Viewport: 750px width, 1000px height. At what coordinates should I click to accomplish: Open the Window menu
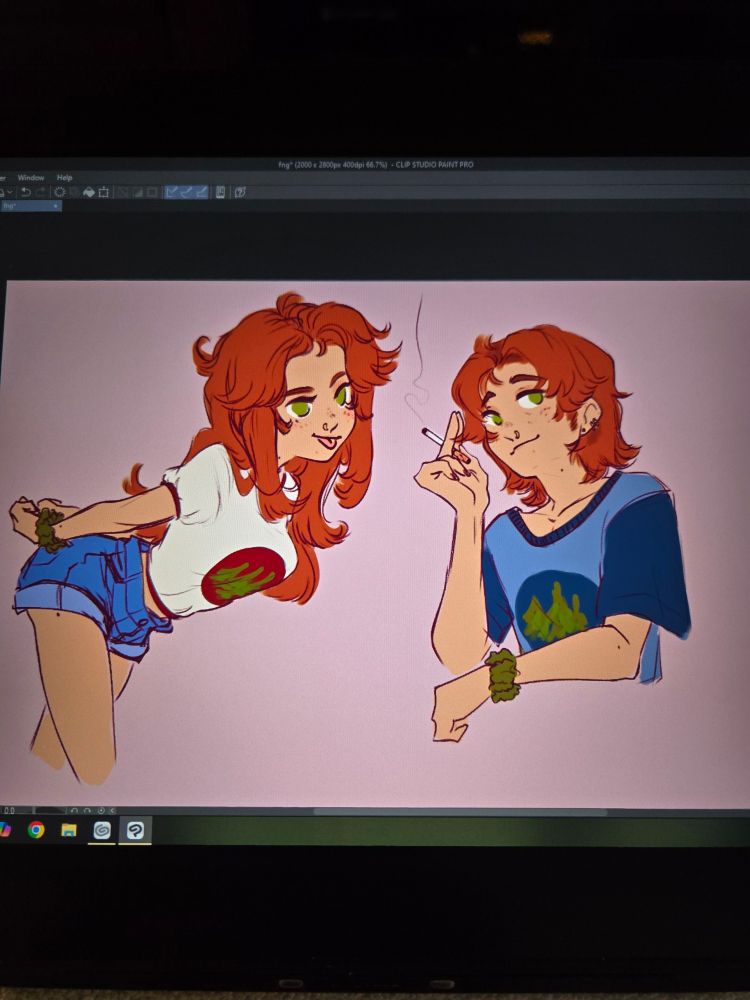point(31,178)
